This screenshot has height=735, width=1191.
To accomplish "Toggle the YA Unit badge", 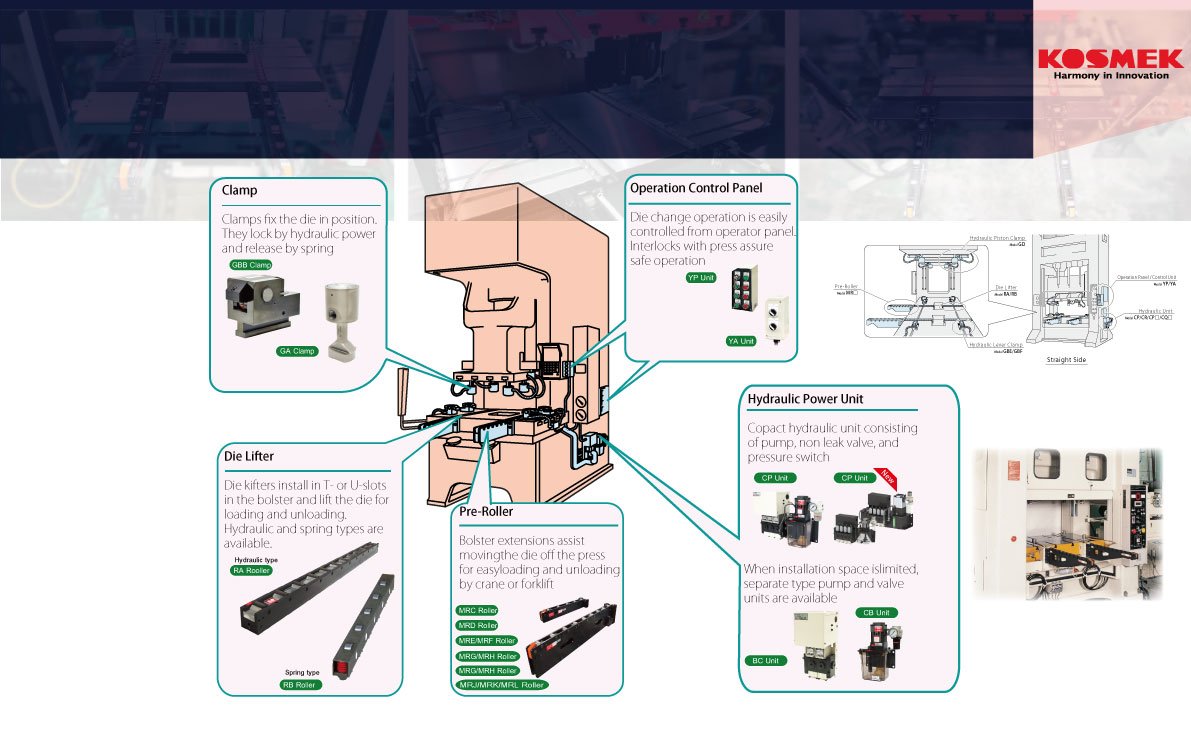I will [x=741, y=341].
